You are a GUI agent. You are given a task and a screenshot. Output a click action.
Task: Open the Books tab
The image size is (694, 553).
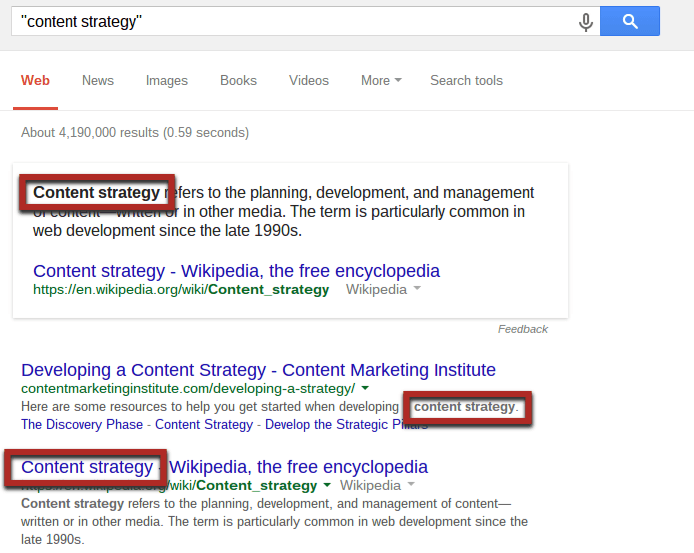coord(239,81)
